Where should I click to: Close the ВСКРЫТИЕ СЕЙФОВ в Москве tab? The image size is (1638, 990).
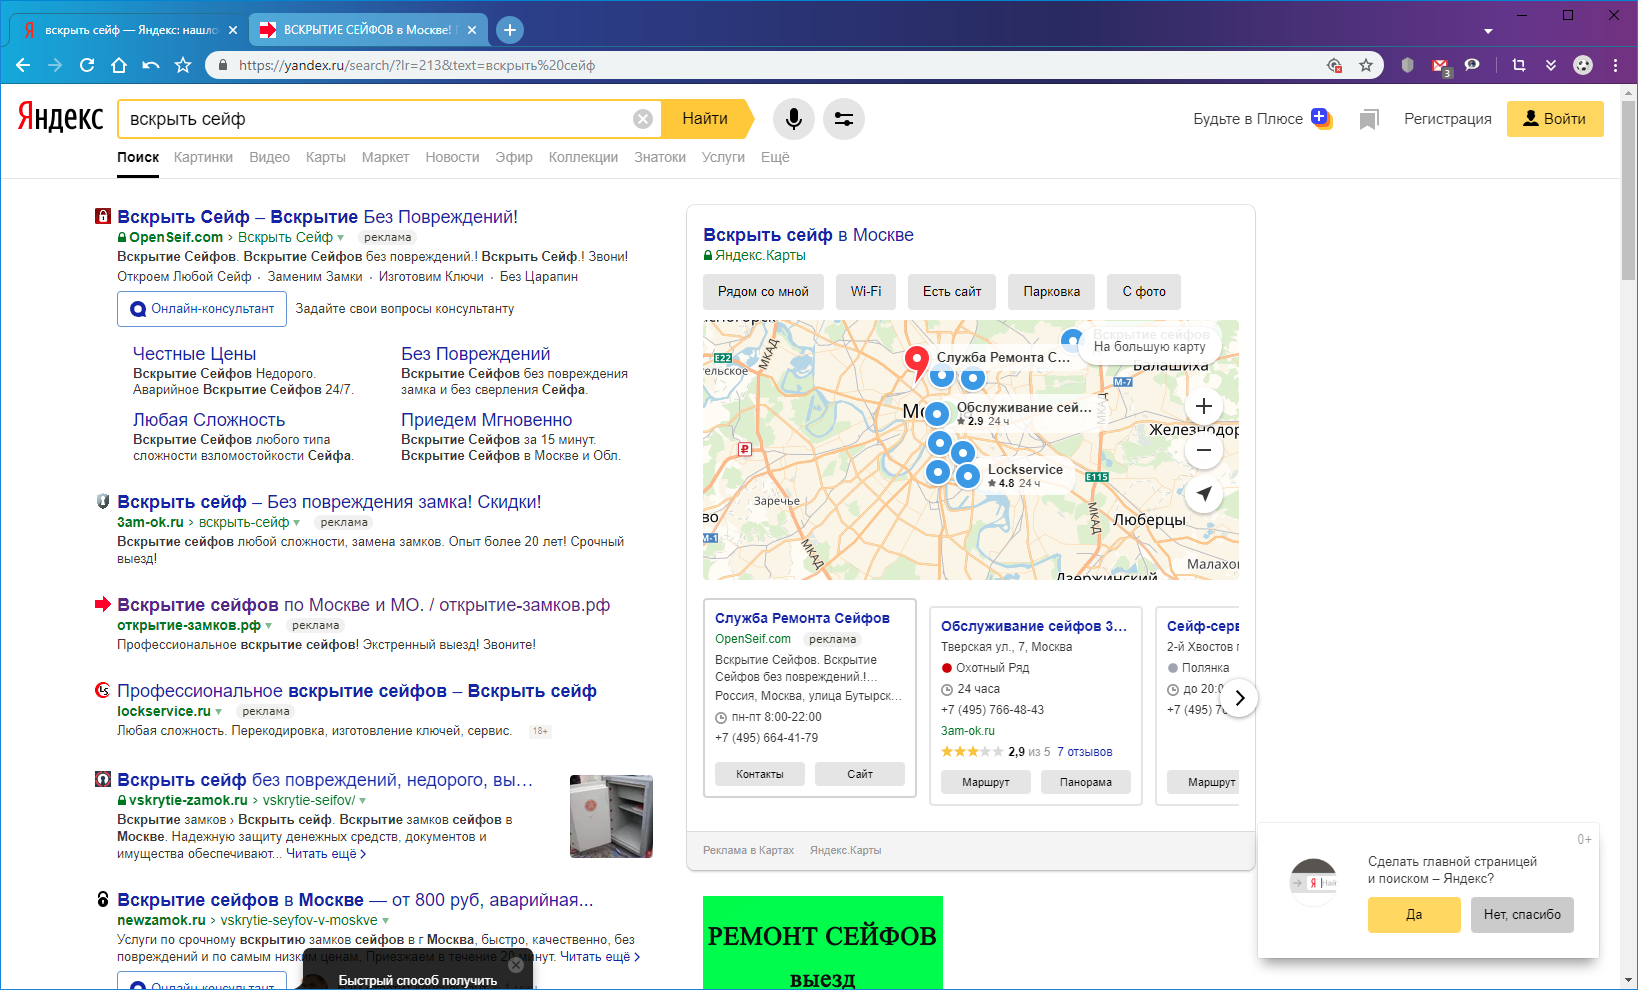(472, 30)
